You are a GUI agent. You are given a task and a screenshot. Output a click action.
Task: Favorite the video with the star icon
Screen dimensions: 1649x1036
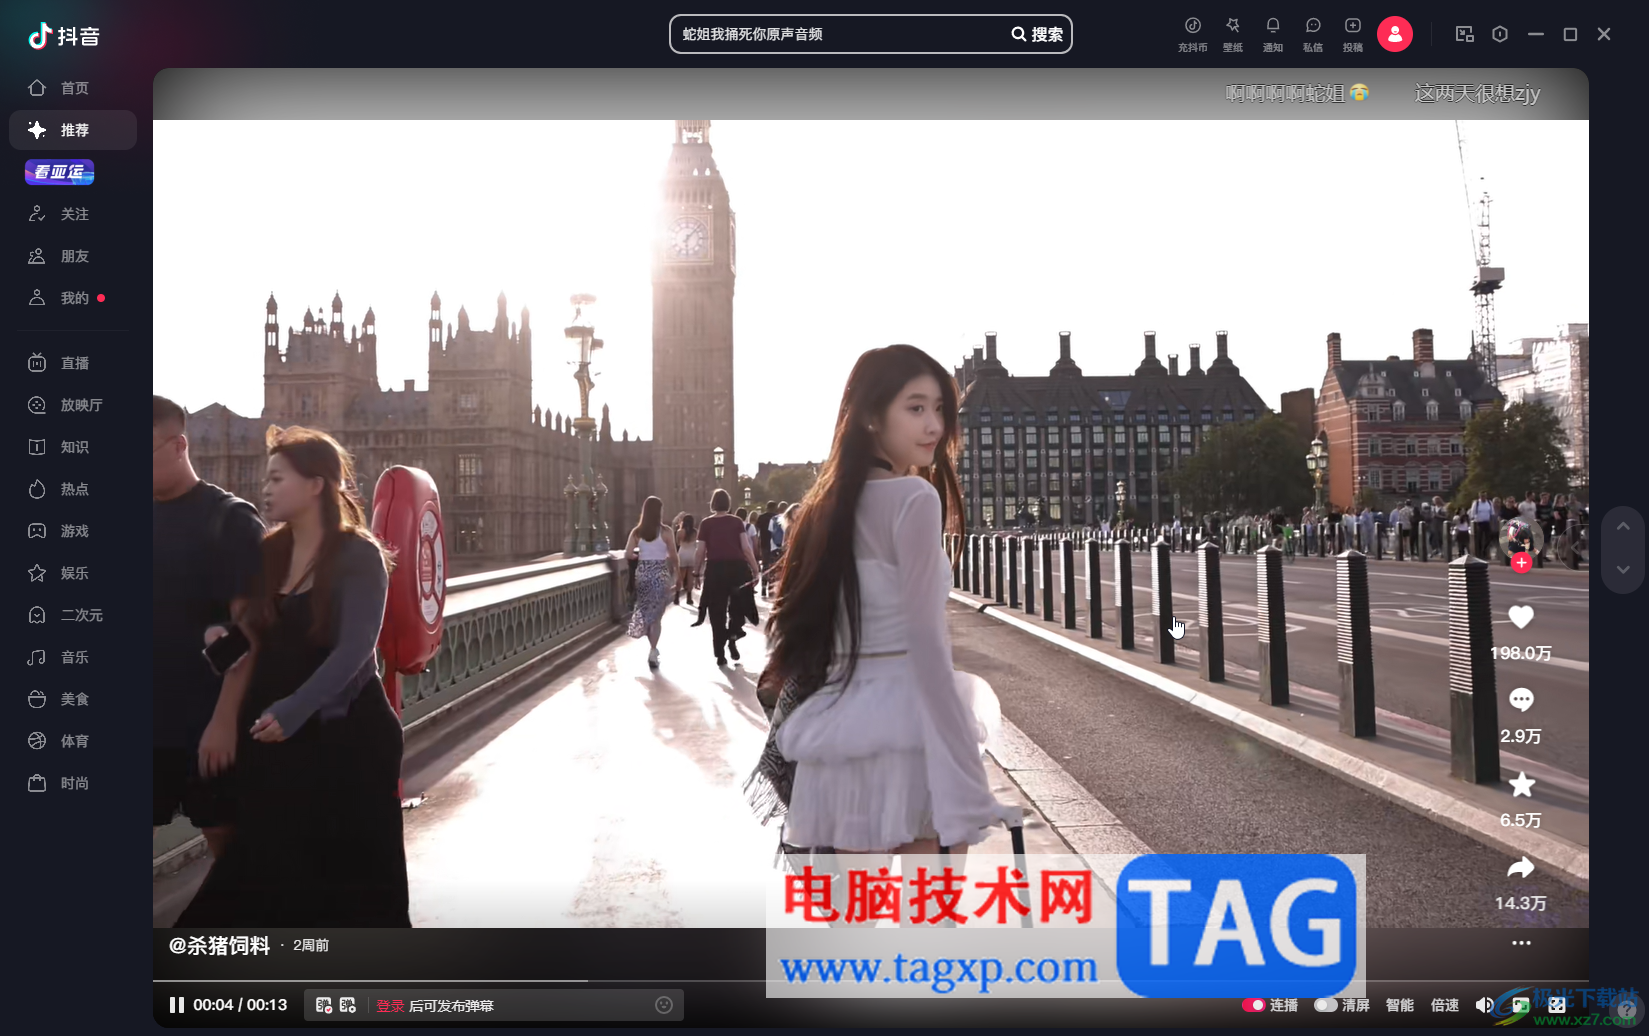point(1520,785)
